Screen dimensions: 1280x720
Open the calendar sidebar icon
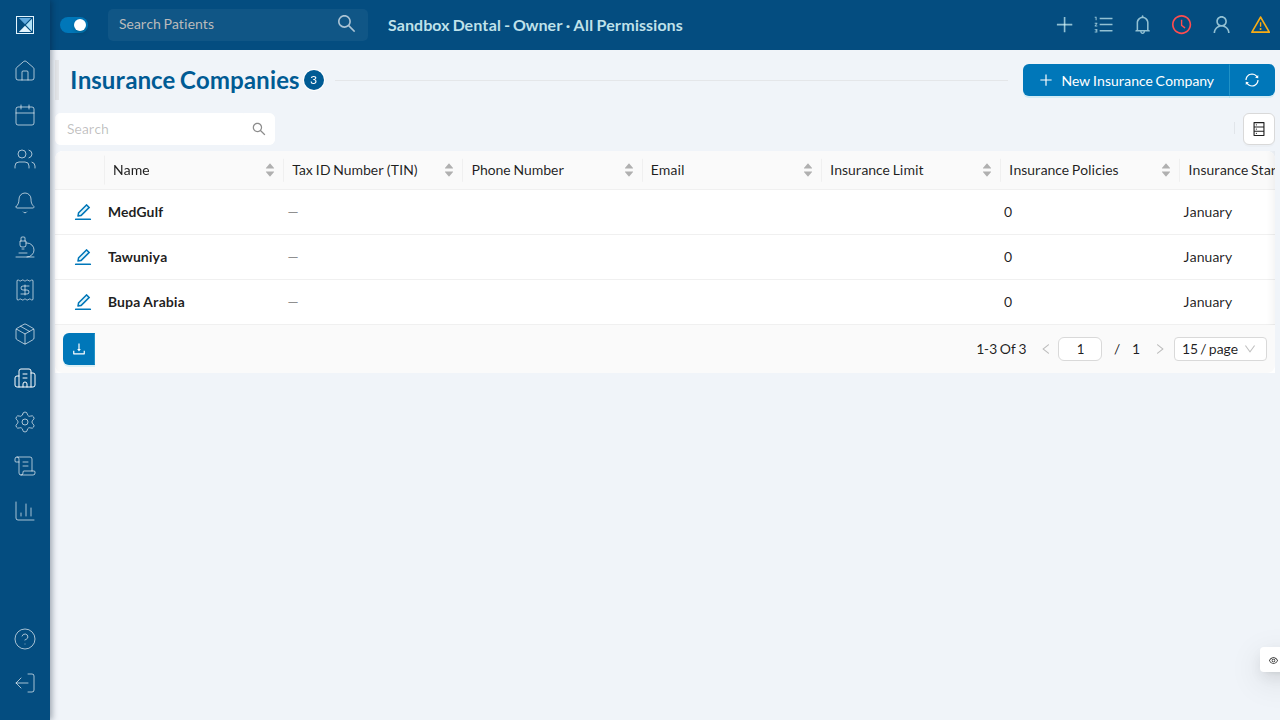(x=25, y=115)
